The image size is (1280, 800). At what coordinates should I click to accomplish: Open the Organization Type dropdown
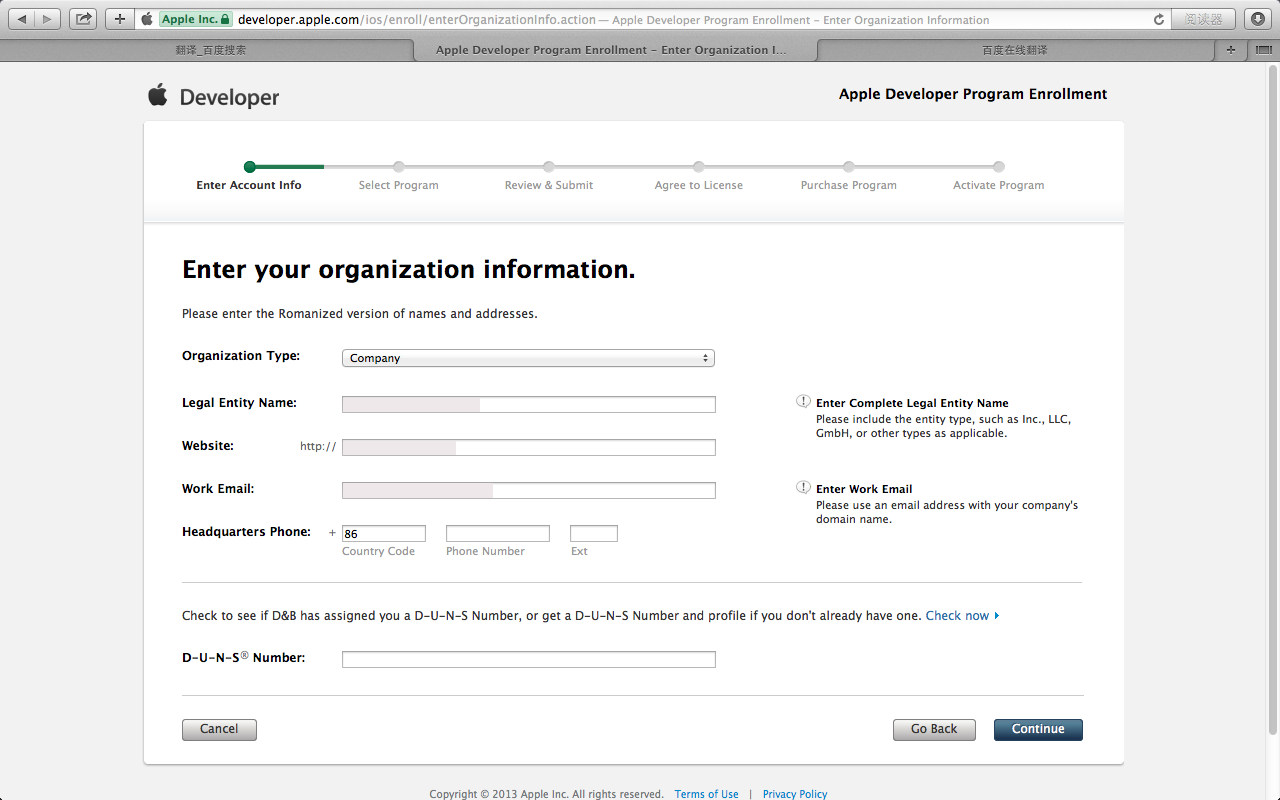pos(528,358)
